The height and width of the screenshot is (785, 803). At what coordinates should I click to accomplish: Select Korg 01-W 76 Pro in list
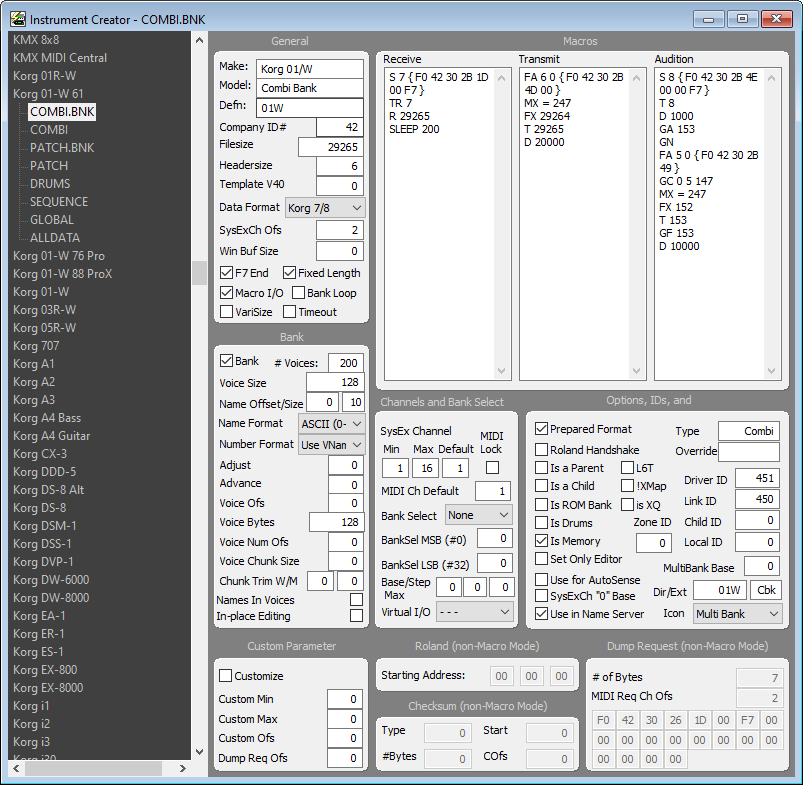point(59,256)
